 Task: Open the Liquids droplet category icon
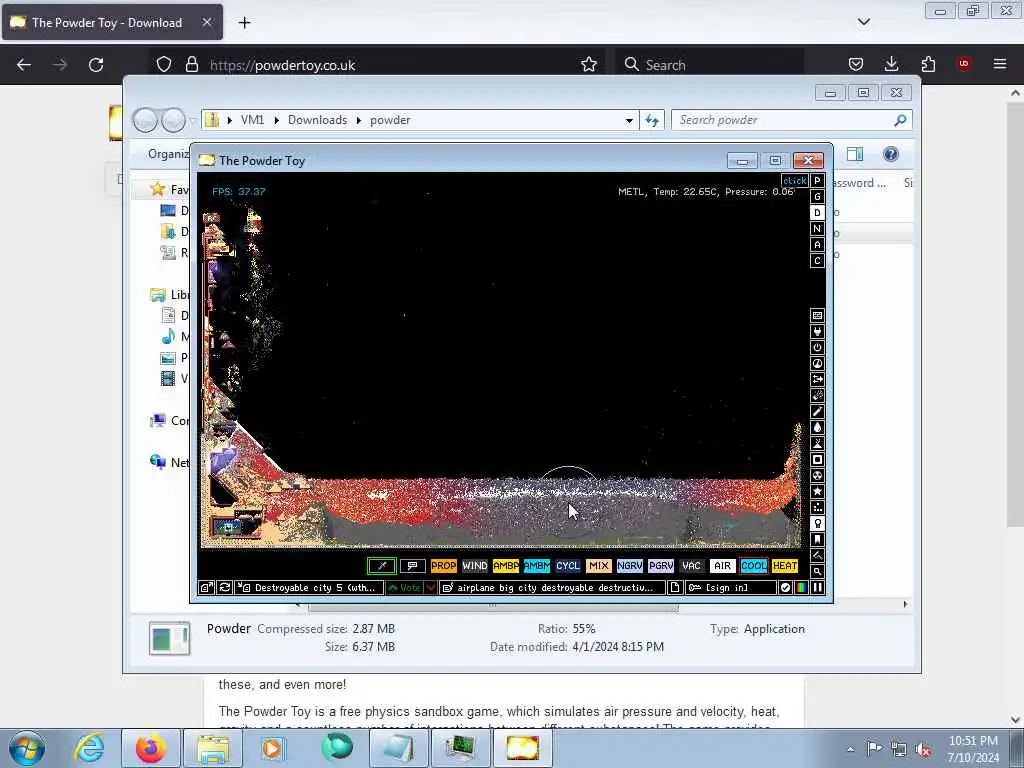coord(817,428)
